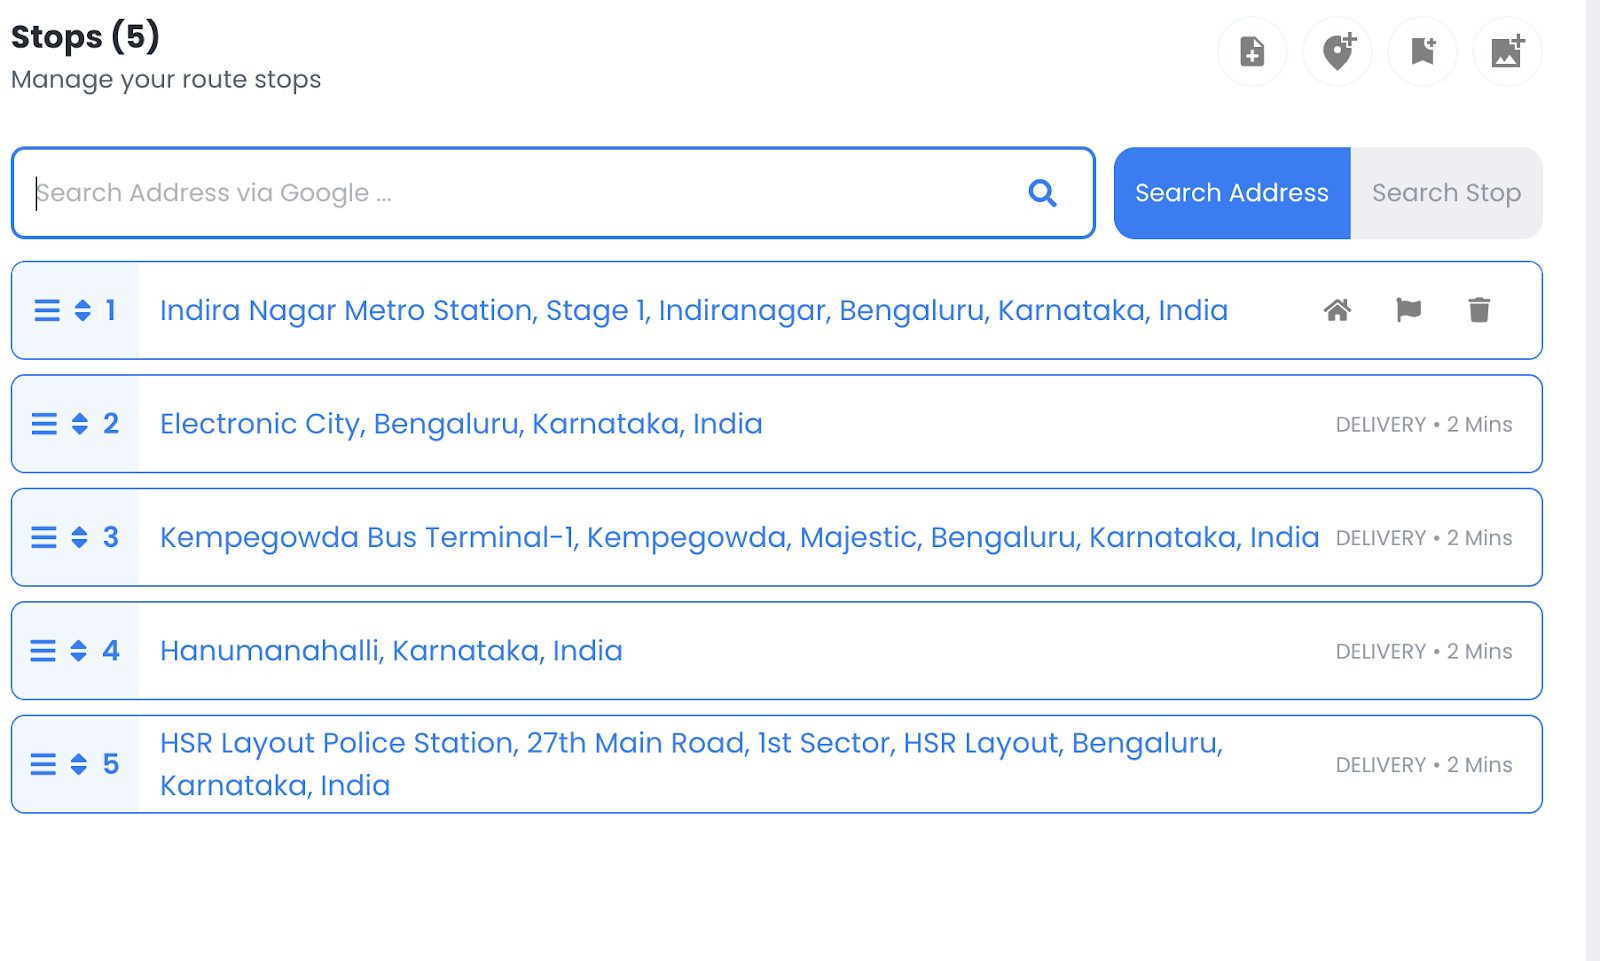The image size is (1600, 961).
Task: Focus the Search Address via Google field
Action: pyautogui.click(x=520, y=193)
